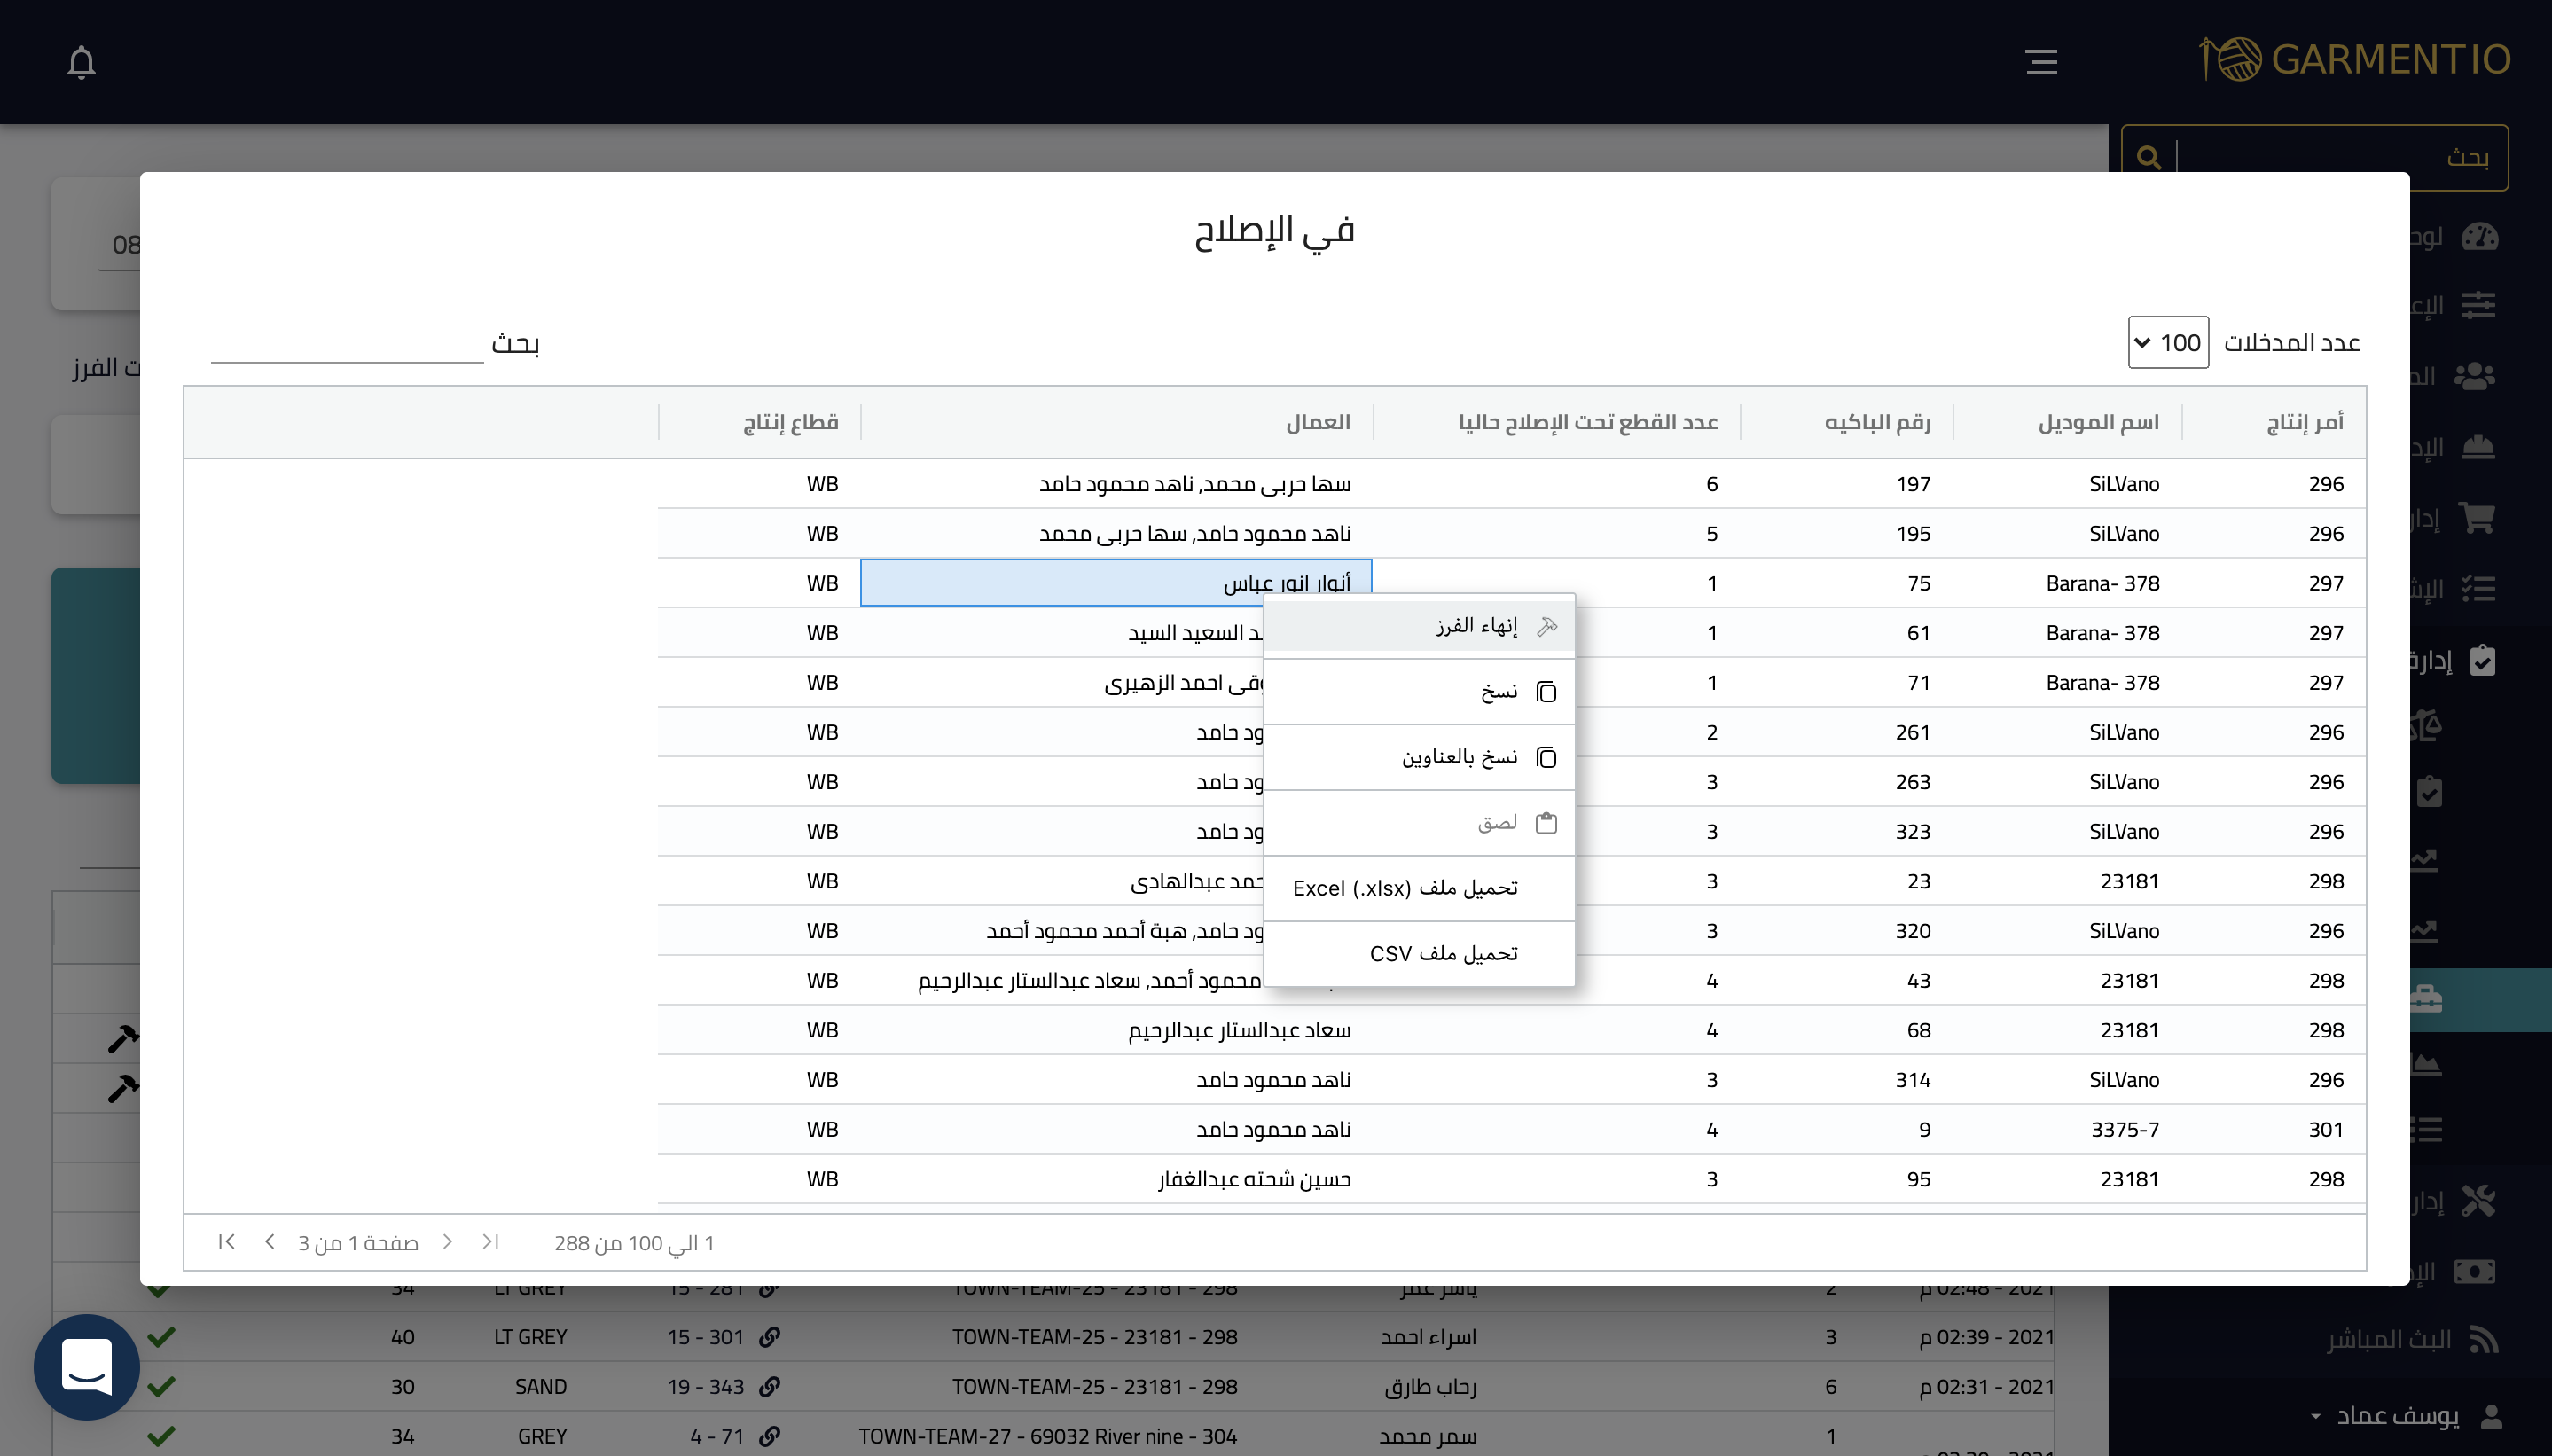
Task: Click the copy icon next to نسخ
Action: tap(1546, 692)
